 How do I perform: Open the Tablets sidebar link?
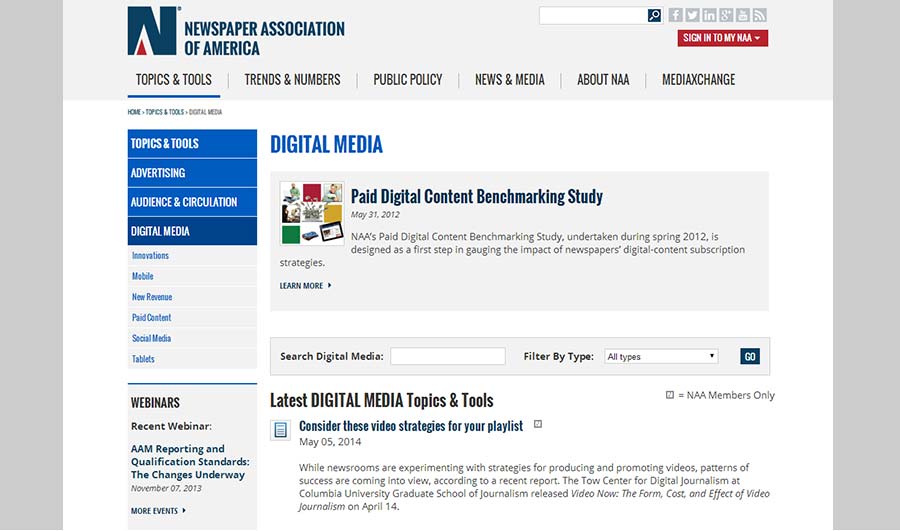(143, 359)
